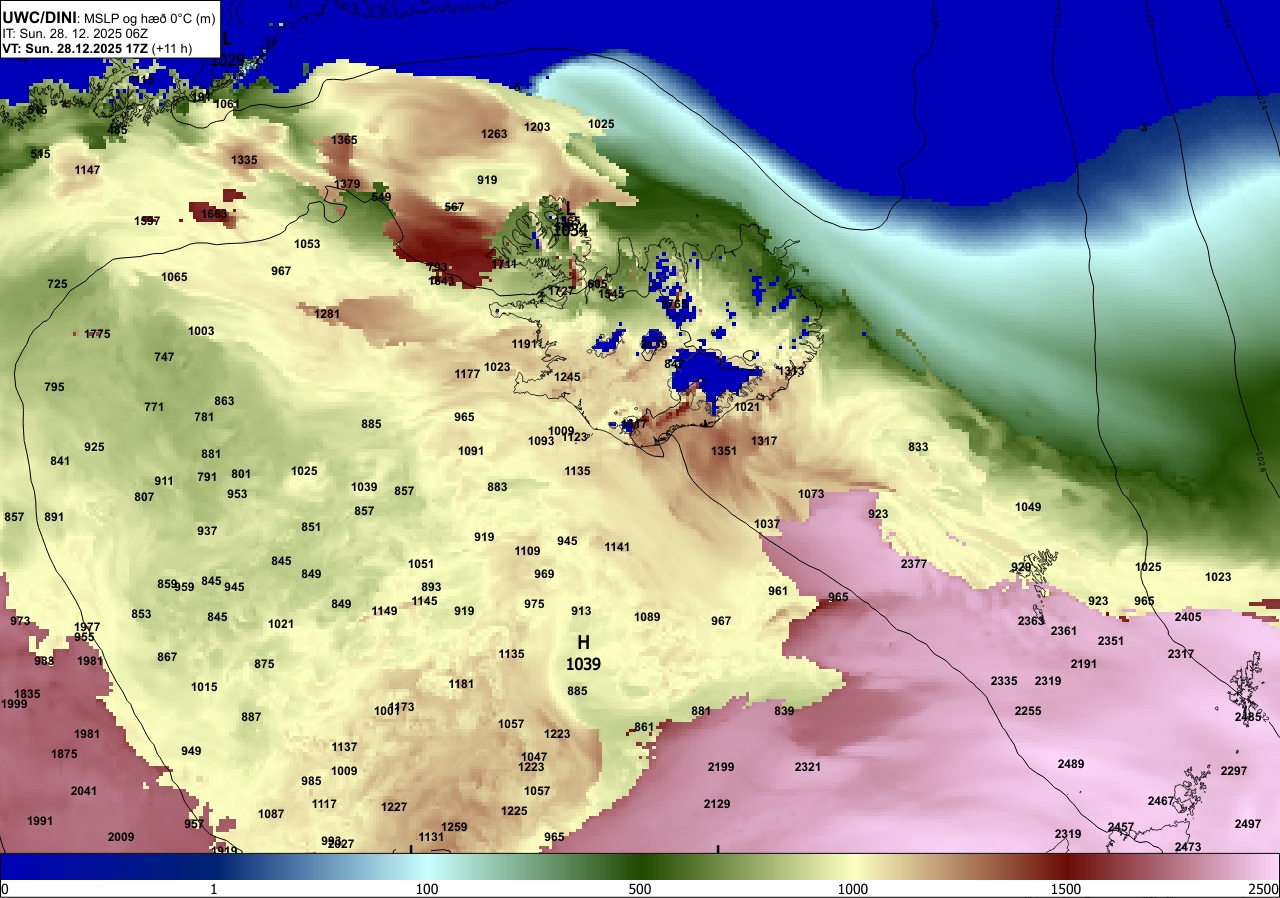
Task: Click the height value 1263
Action: click(494, 134)
